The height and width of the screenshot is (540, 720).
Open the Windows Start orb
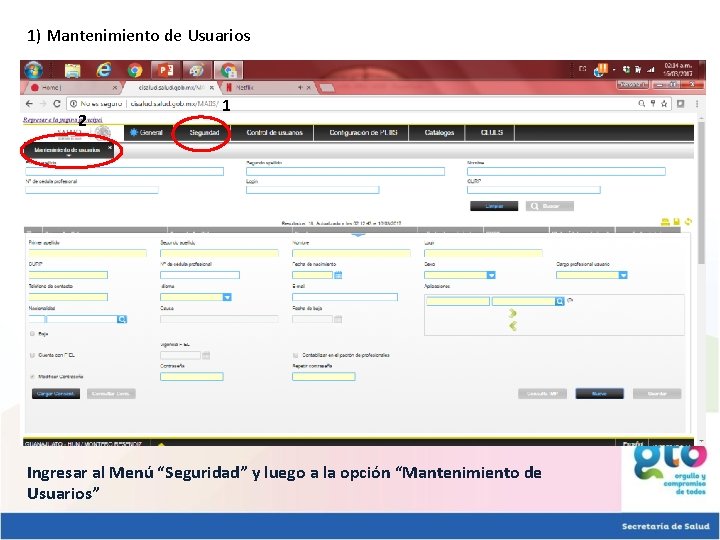click(34, 70)
